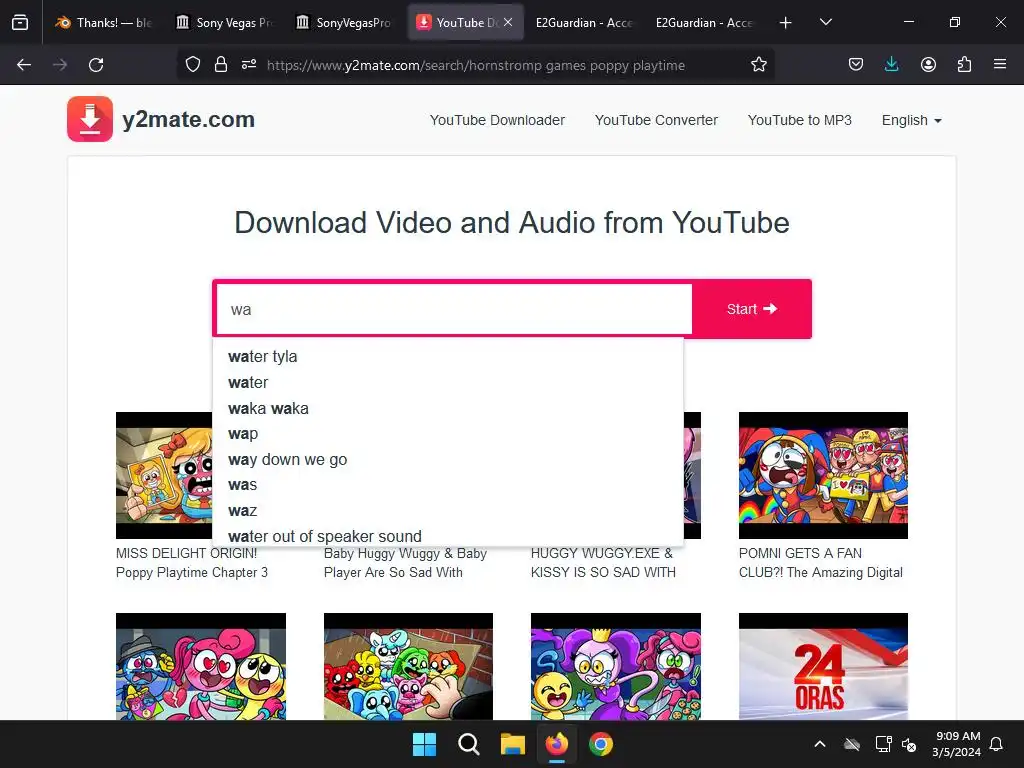
Task: Open the Firefox downloads panel
Action: (891, 65)
